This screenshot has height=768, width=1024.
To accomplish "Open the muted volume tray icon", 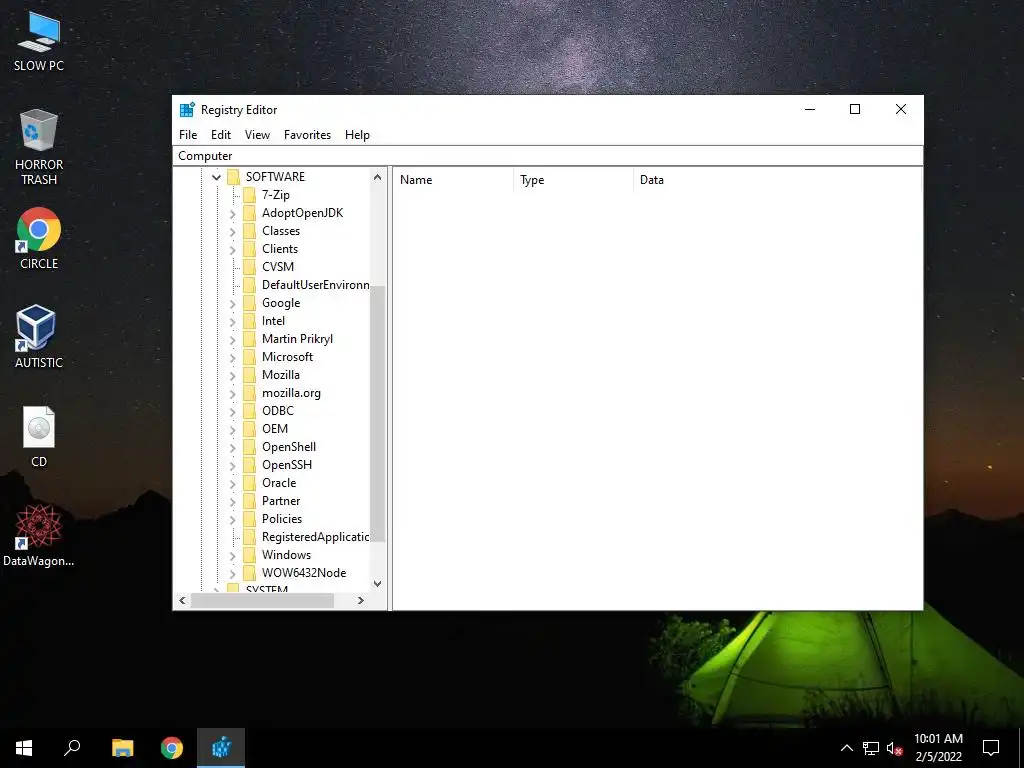I will (894, 748).
